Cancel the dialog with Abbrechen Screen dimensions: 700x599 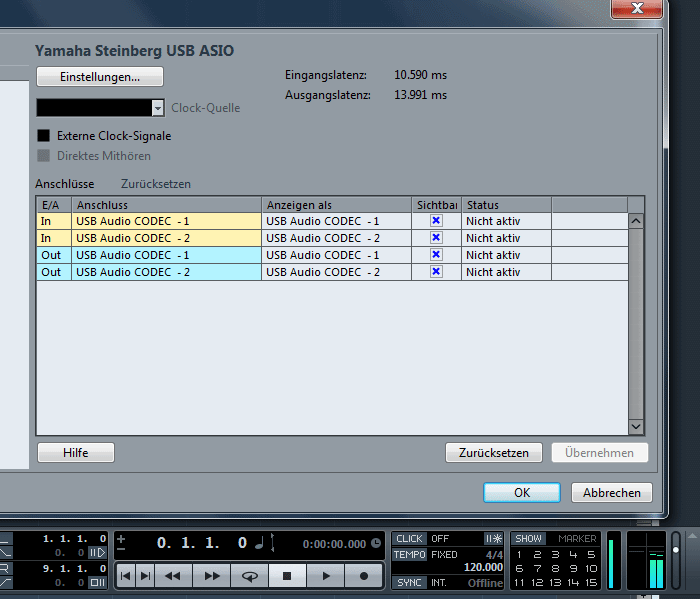(612, 493)
